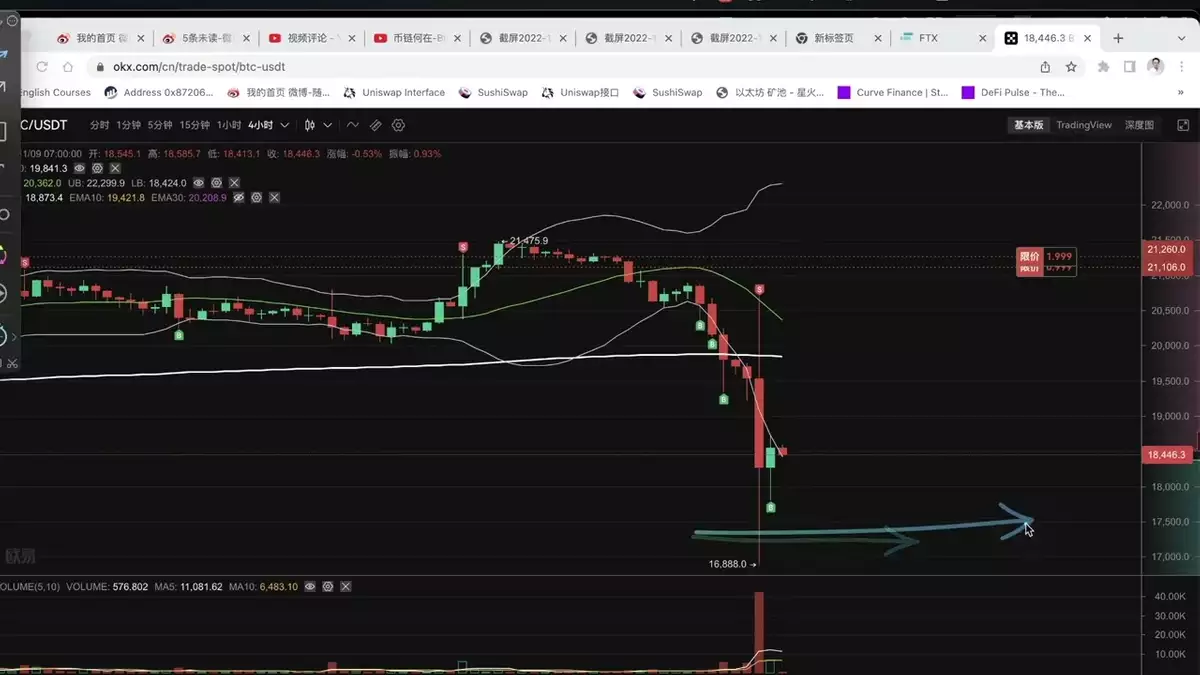Open the chart settings gear icon
This screenshot has height=675, width=1200.
click(x=399, y=126)
